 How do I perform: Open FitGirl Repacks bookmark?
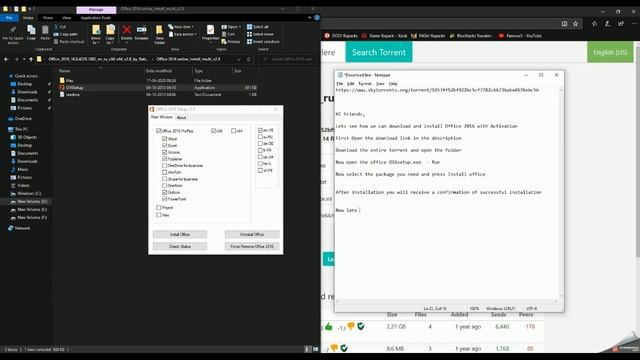point(428,36)
